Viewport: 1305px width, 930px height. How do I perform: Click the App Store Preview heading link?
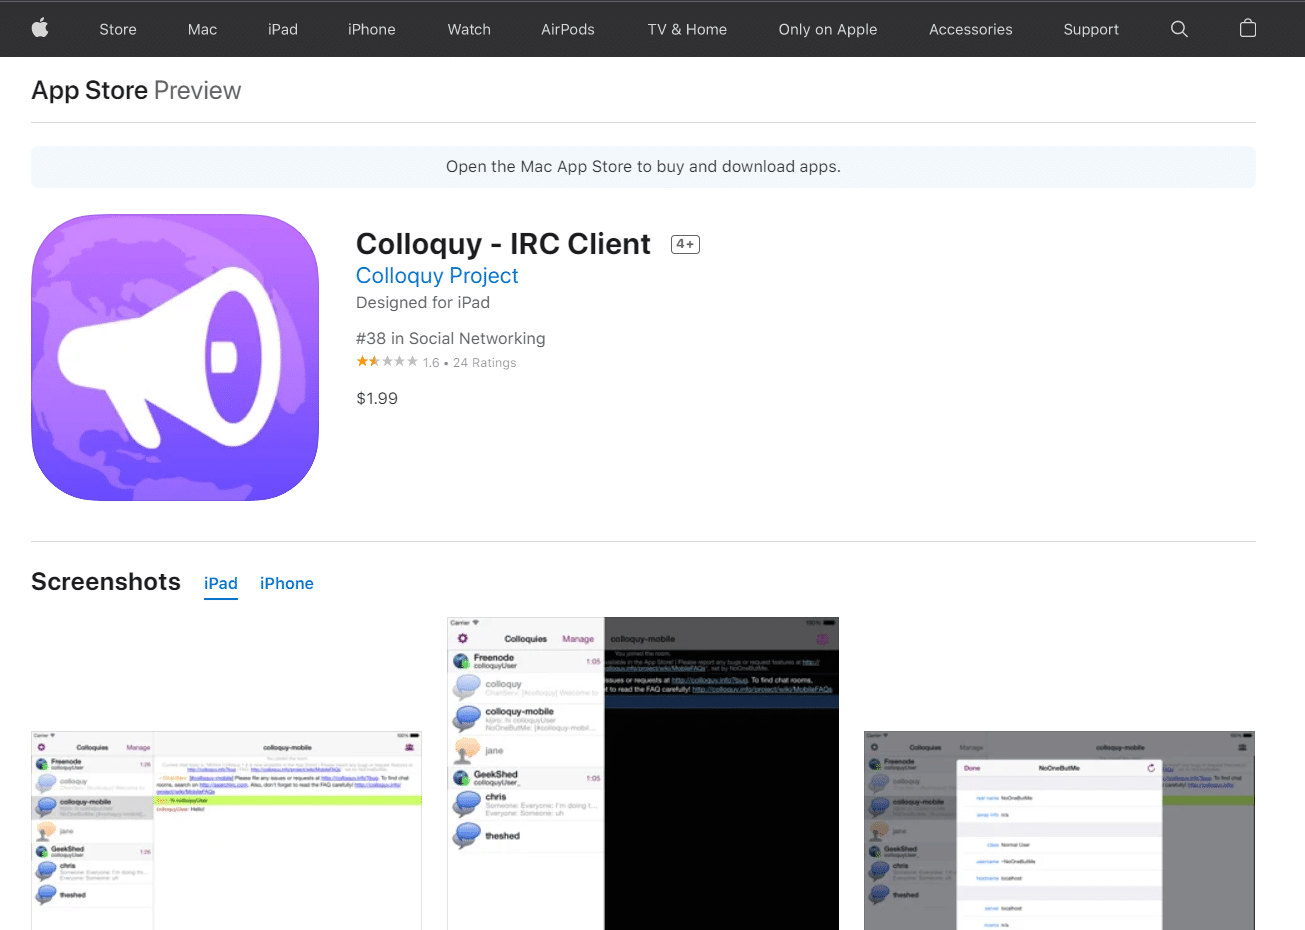136,90
